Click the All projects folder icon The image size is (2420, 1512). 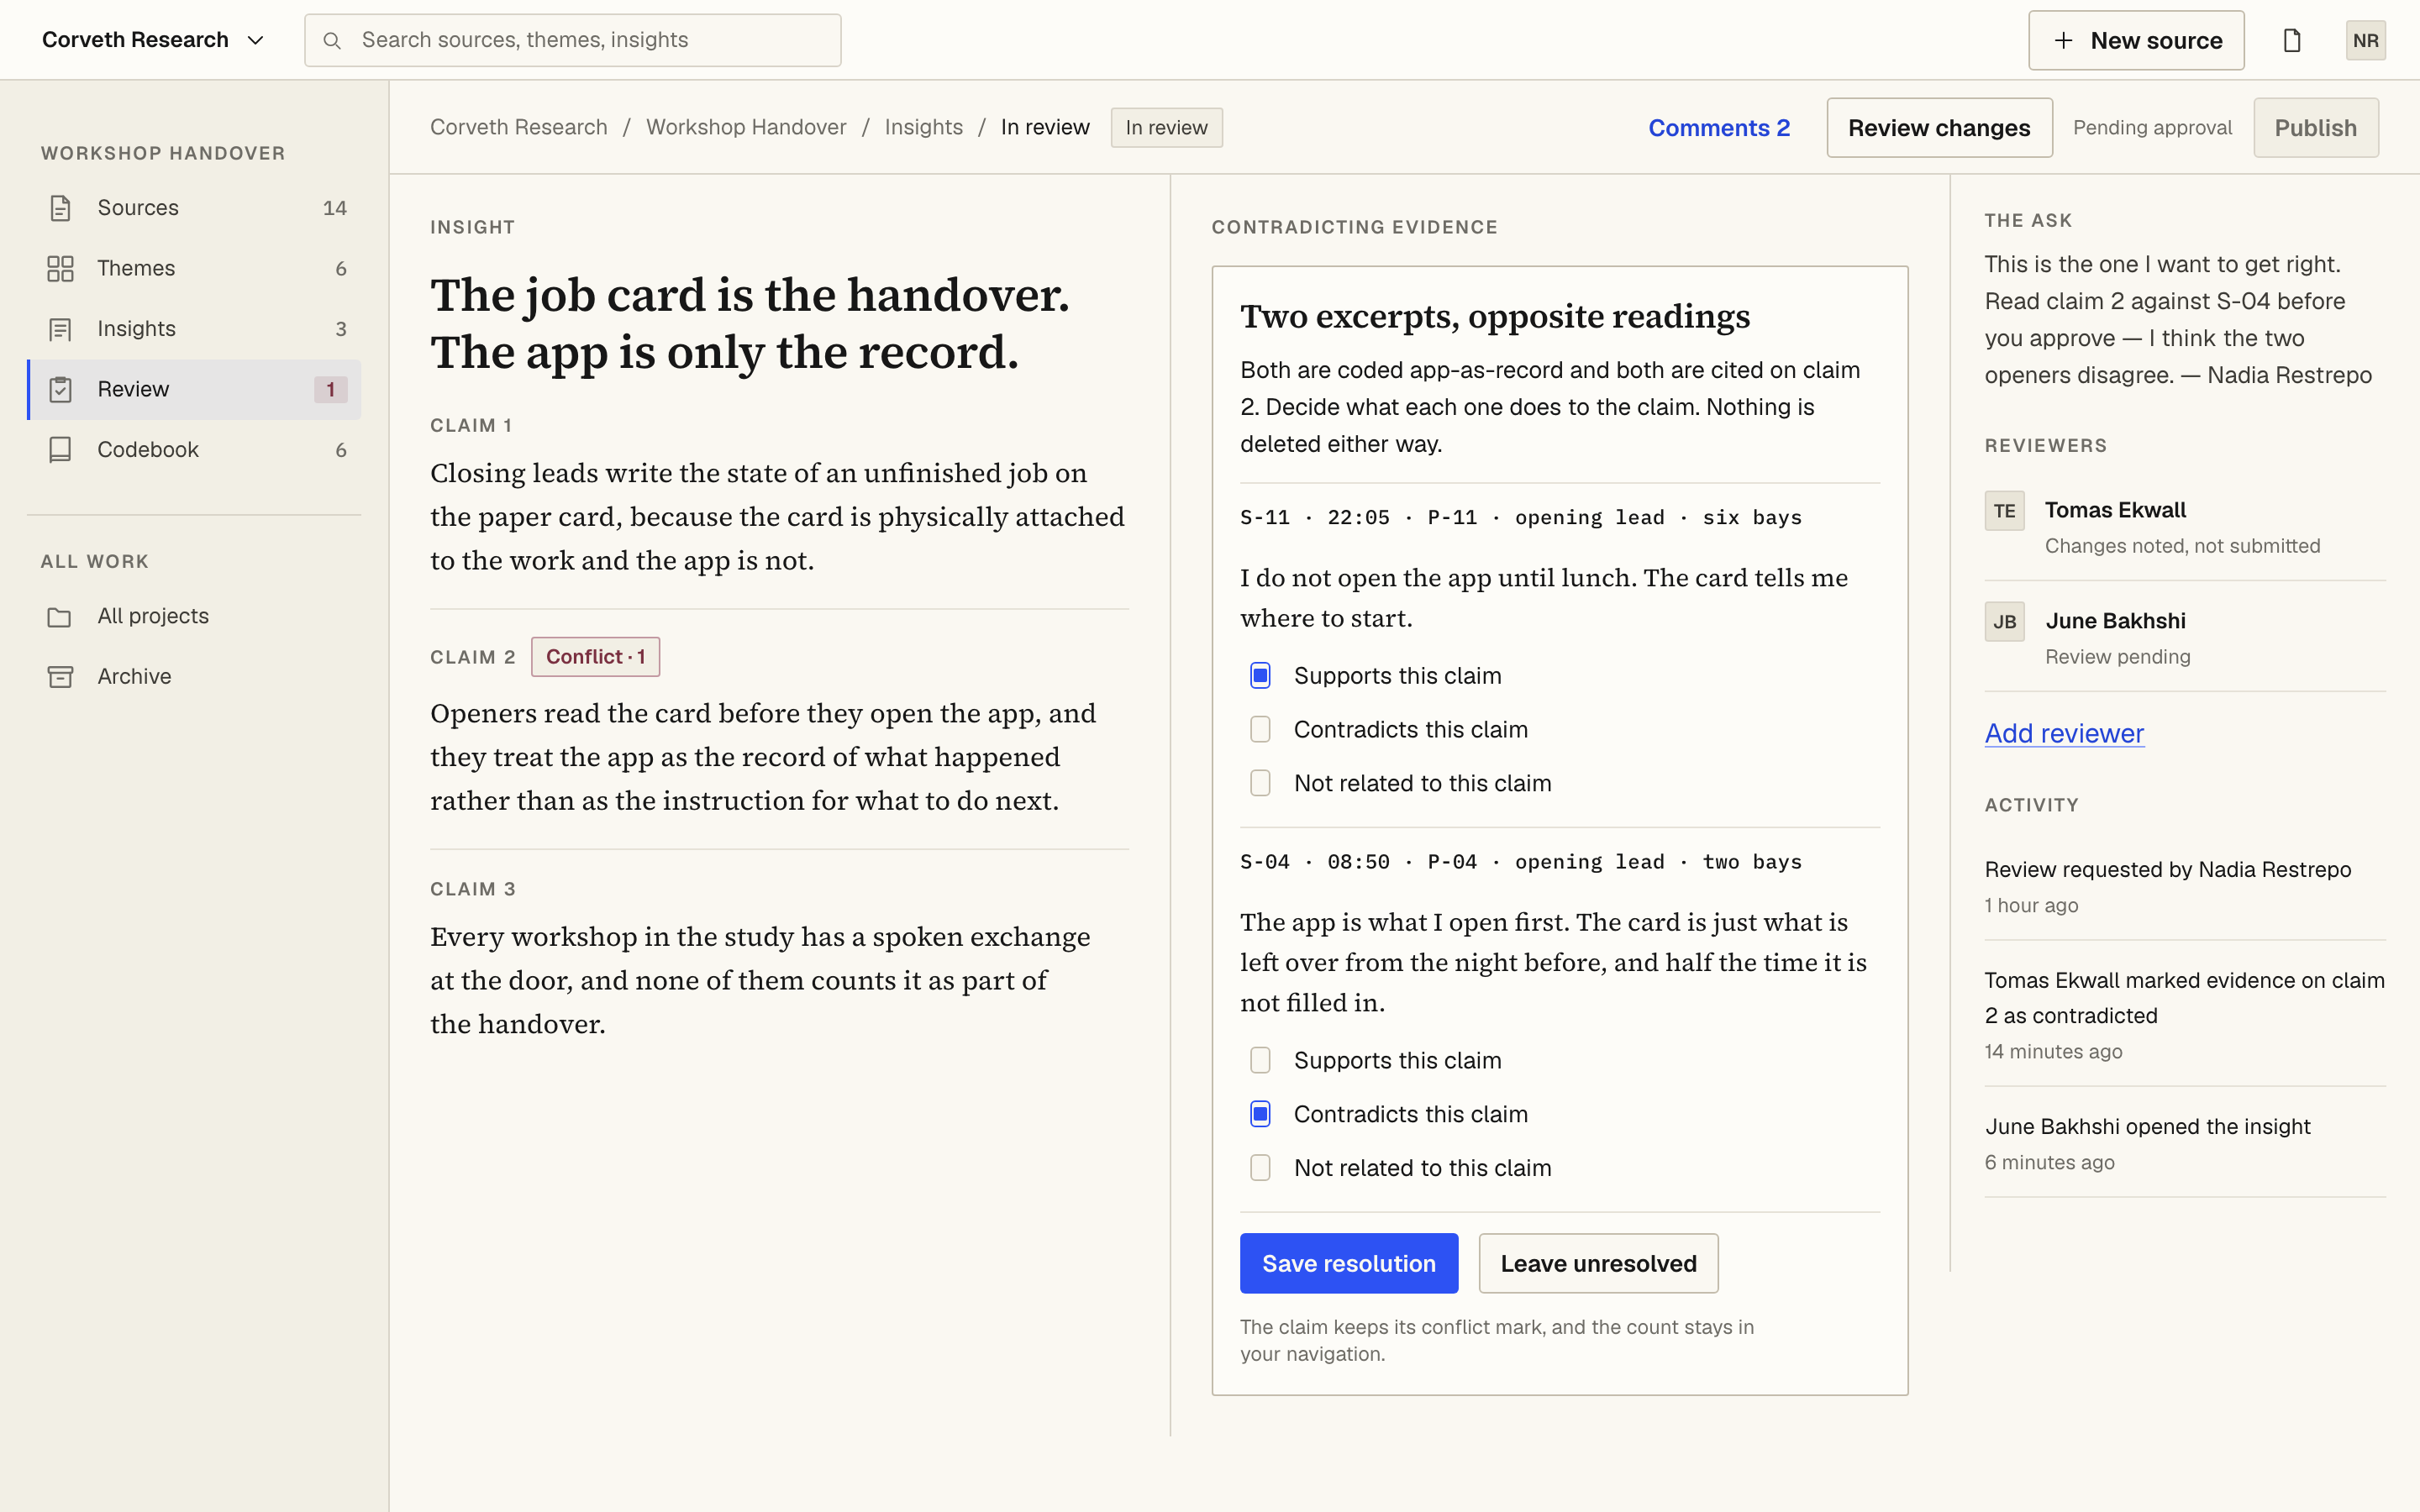60,617
